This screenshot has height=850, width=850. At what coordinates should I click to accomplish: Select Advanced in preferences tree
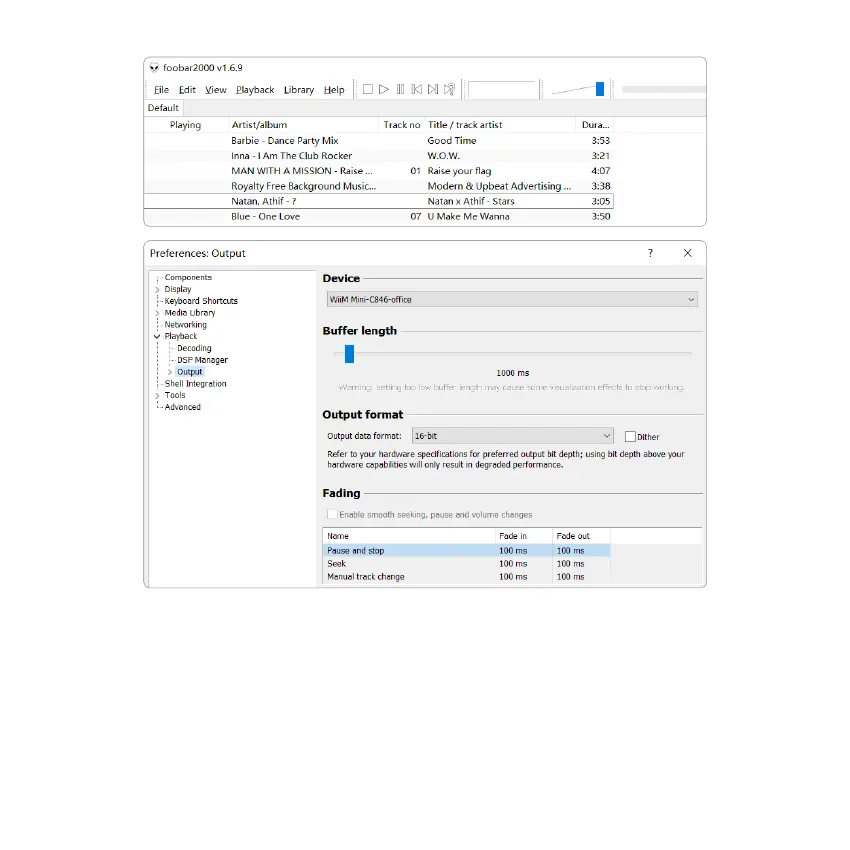coord(183,407)
